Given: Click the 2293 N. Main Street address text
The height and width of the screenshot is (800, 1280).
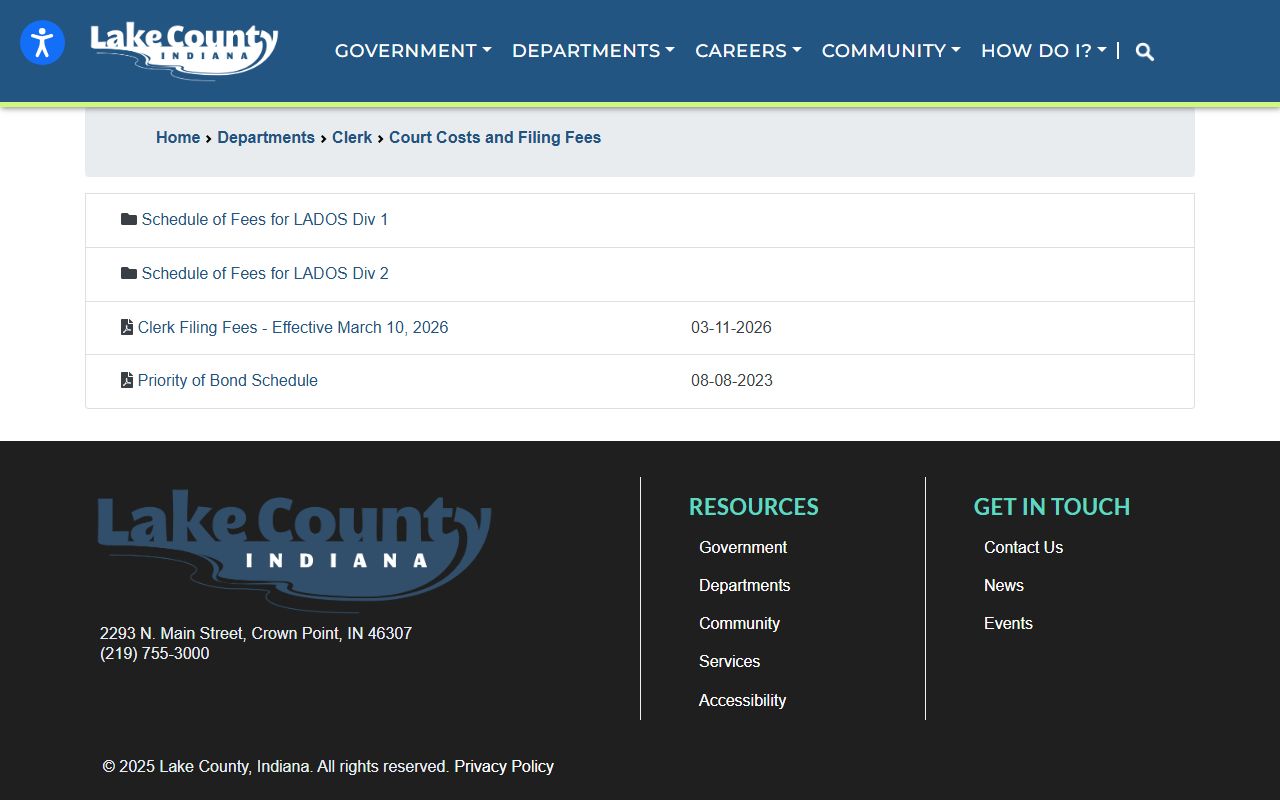Looking at the screenshot, I should pyautogui.click(x=256, y=633).
